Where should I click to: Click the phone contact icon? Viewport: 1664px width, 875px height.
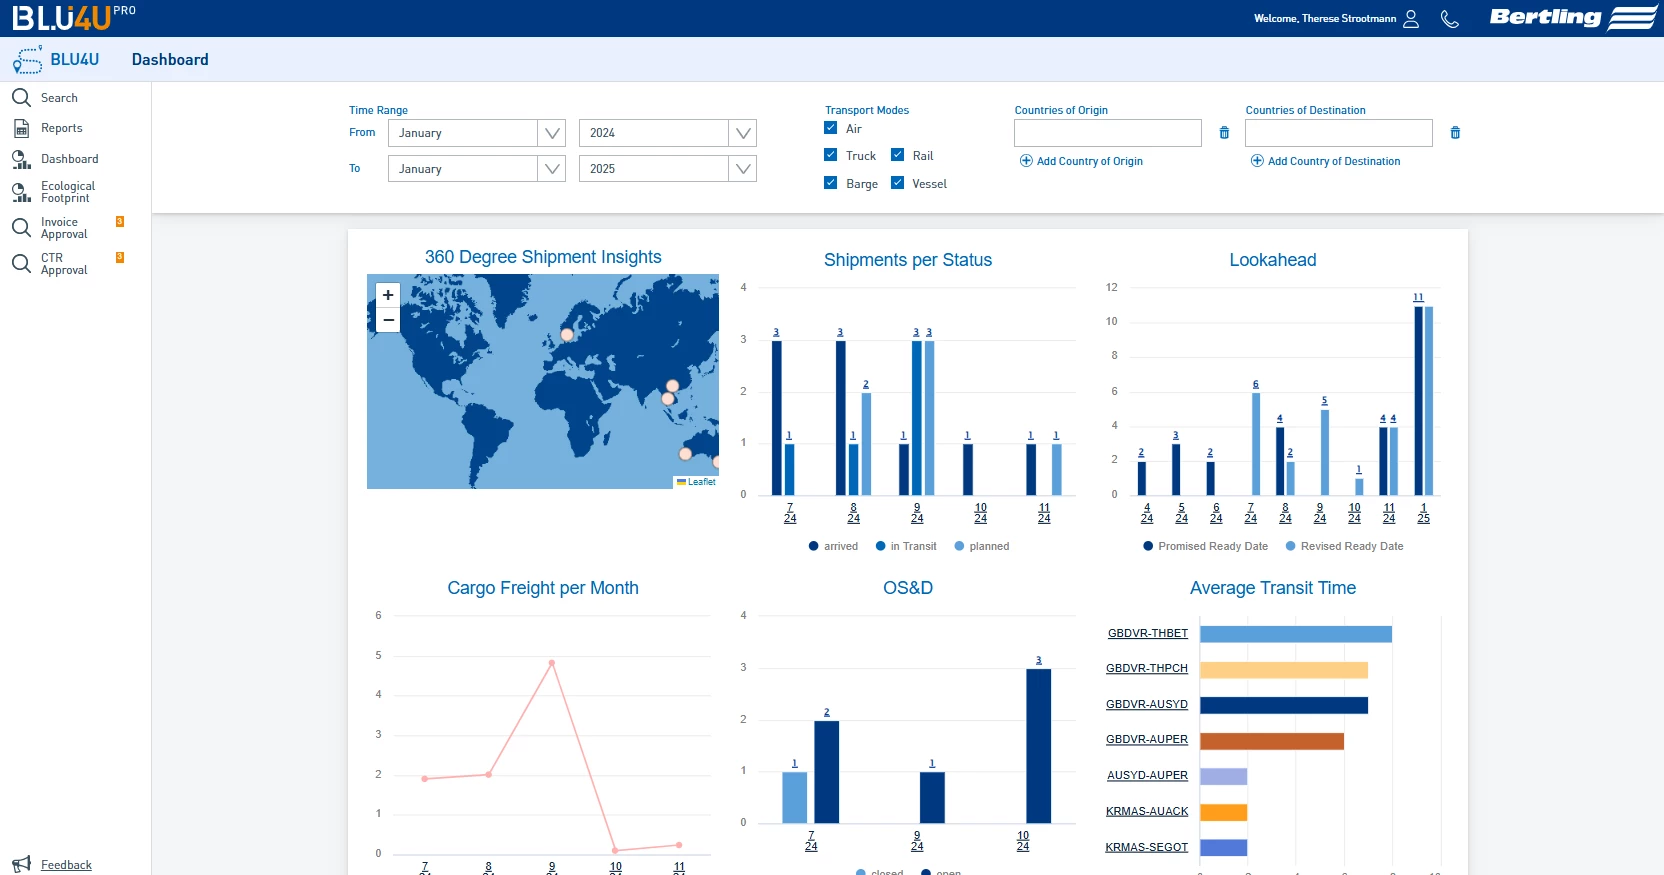tap(1449, 19)
